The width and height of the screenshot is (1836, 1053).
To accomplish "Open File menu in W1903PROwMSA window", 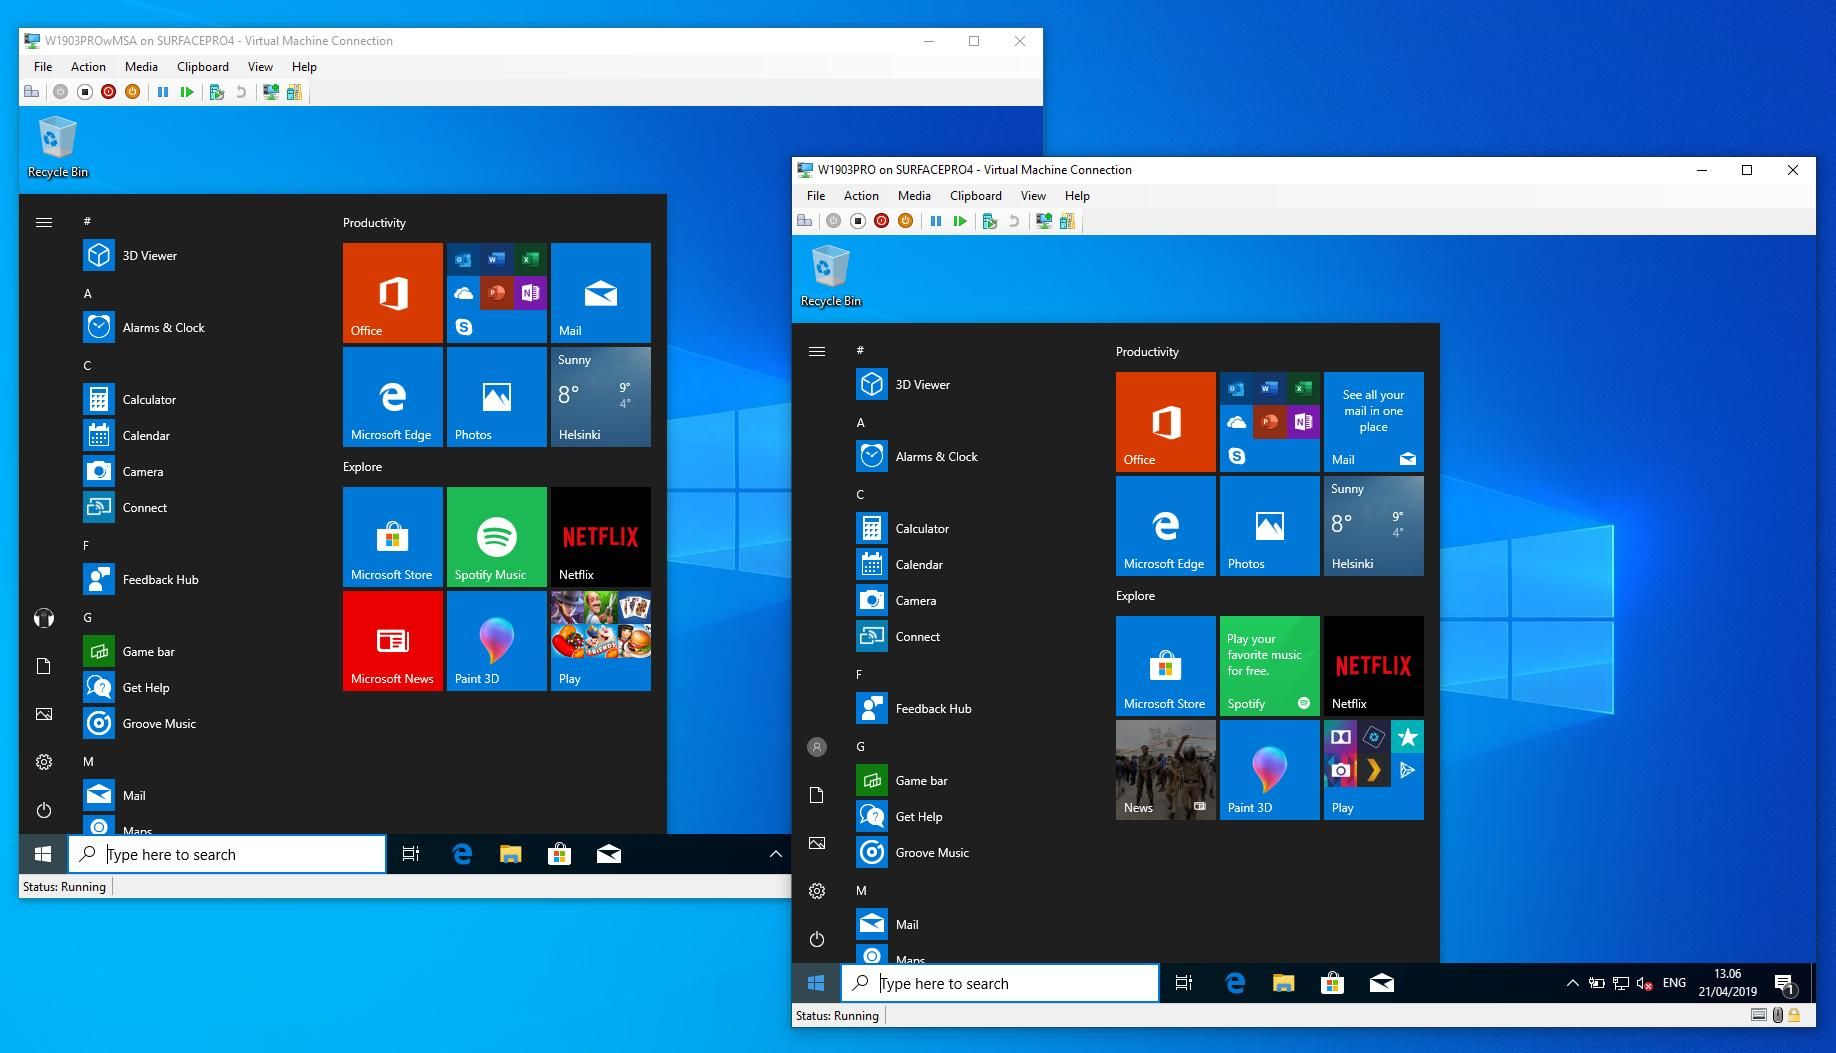I will pyautogui.click(x=43, y=67).
